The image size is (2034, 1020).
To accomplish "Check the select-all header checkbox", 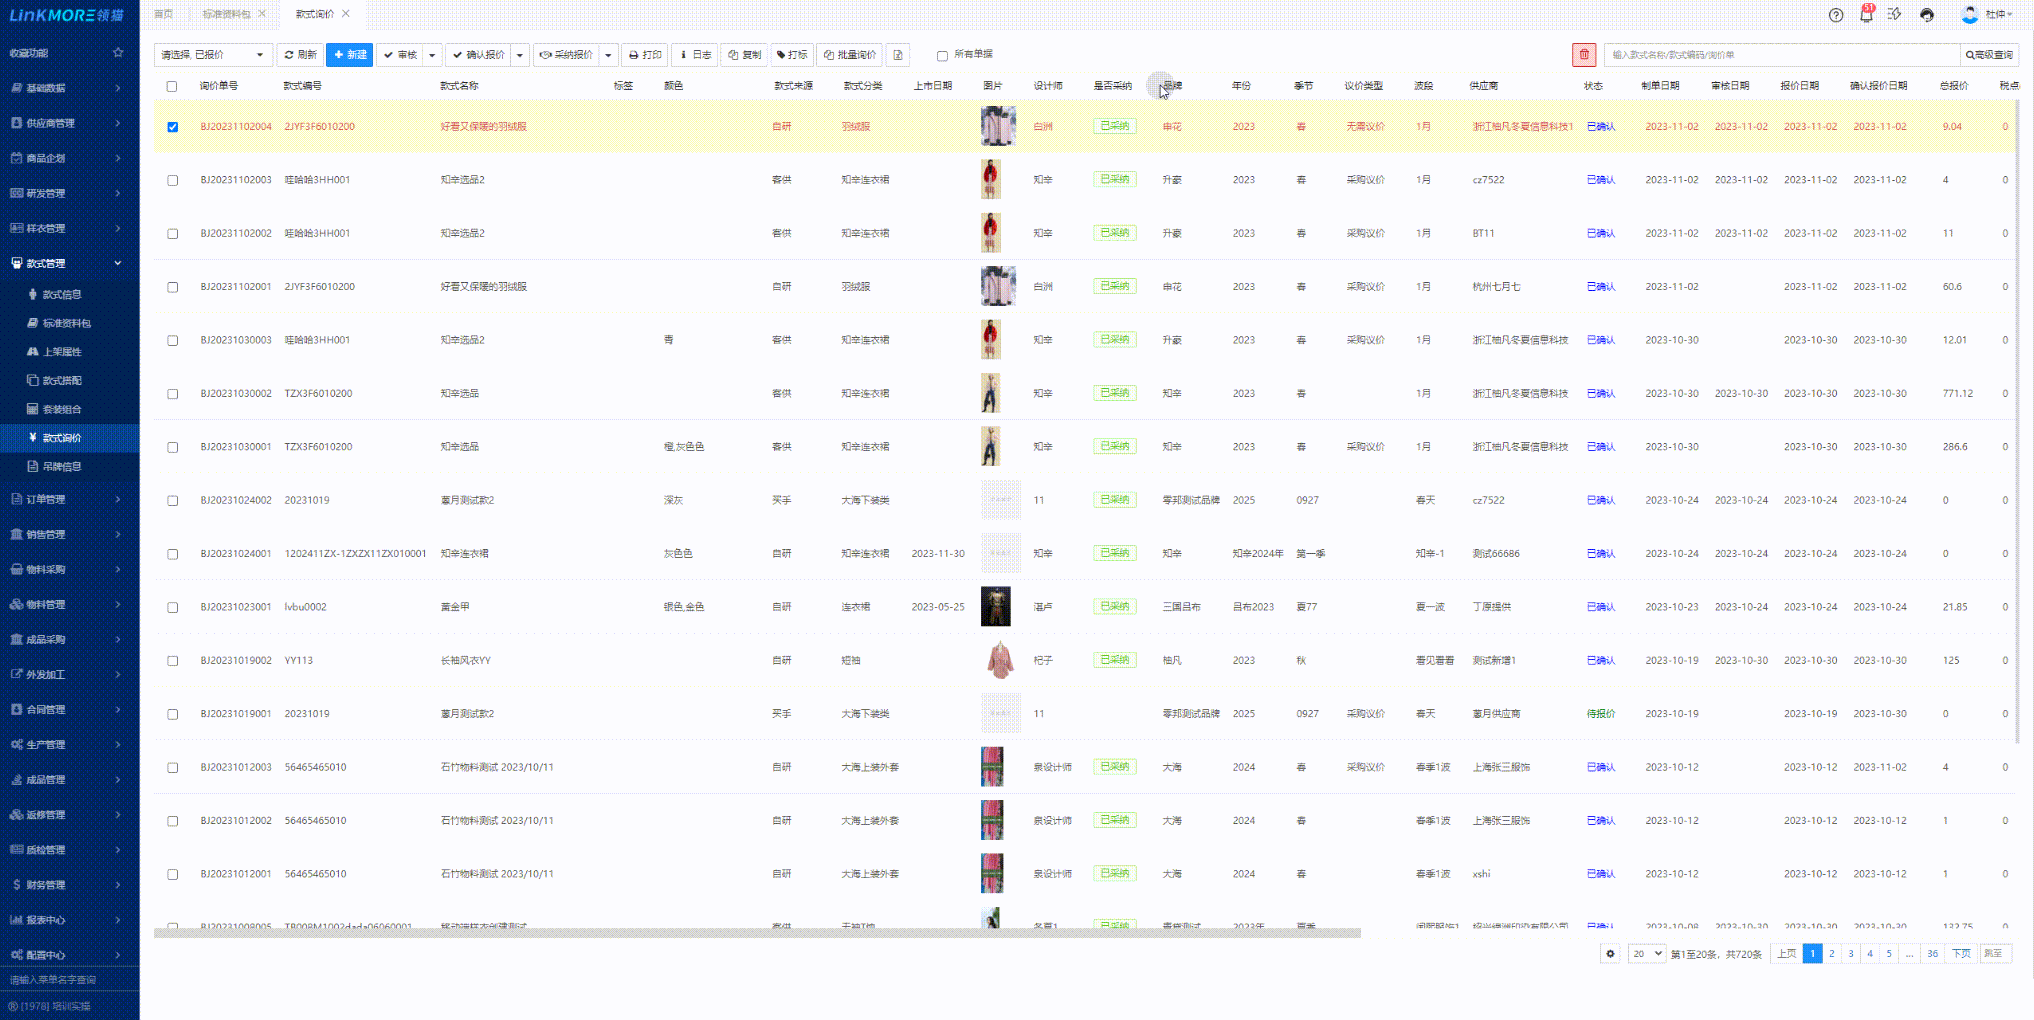I will click(x=172, y=86).
